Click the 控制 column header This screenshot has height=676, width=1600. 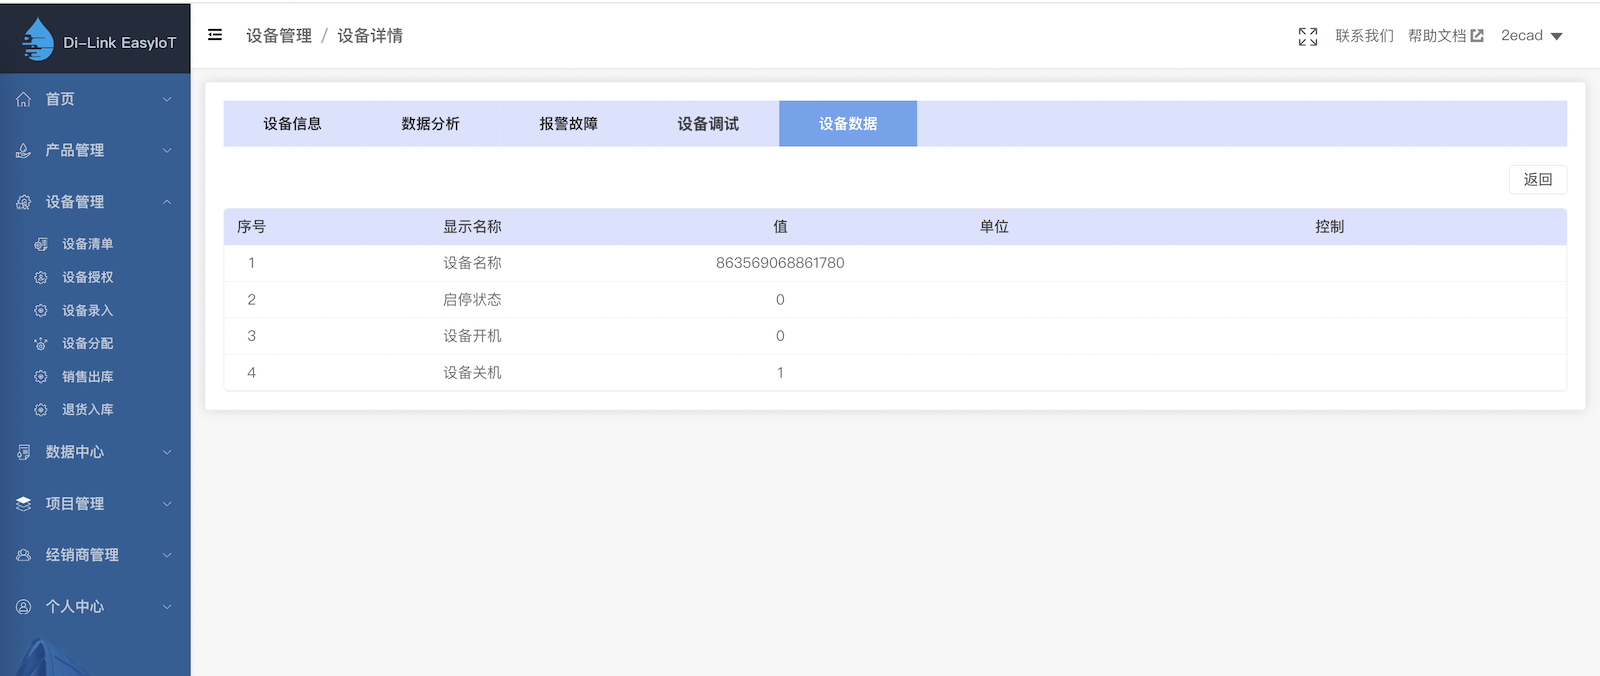[1330, 227]
